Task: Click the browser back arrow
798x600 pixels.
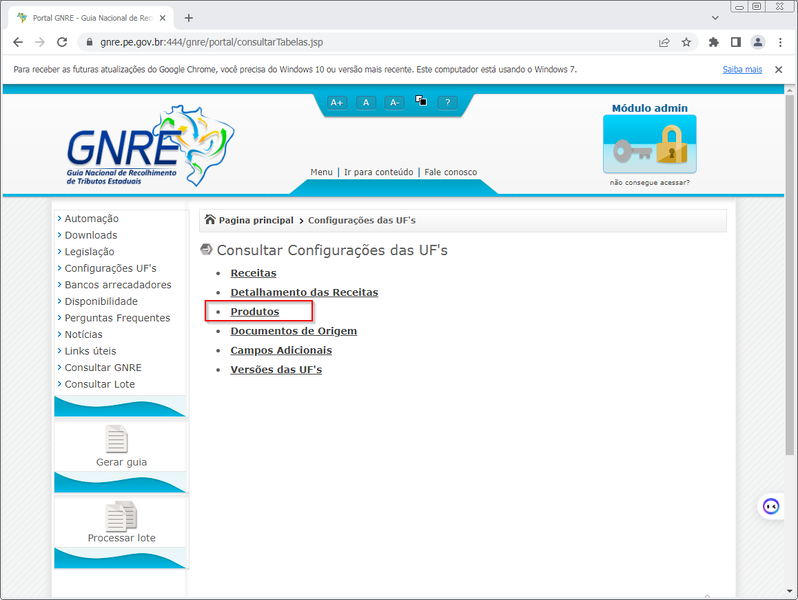Action: coord(18,42)
